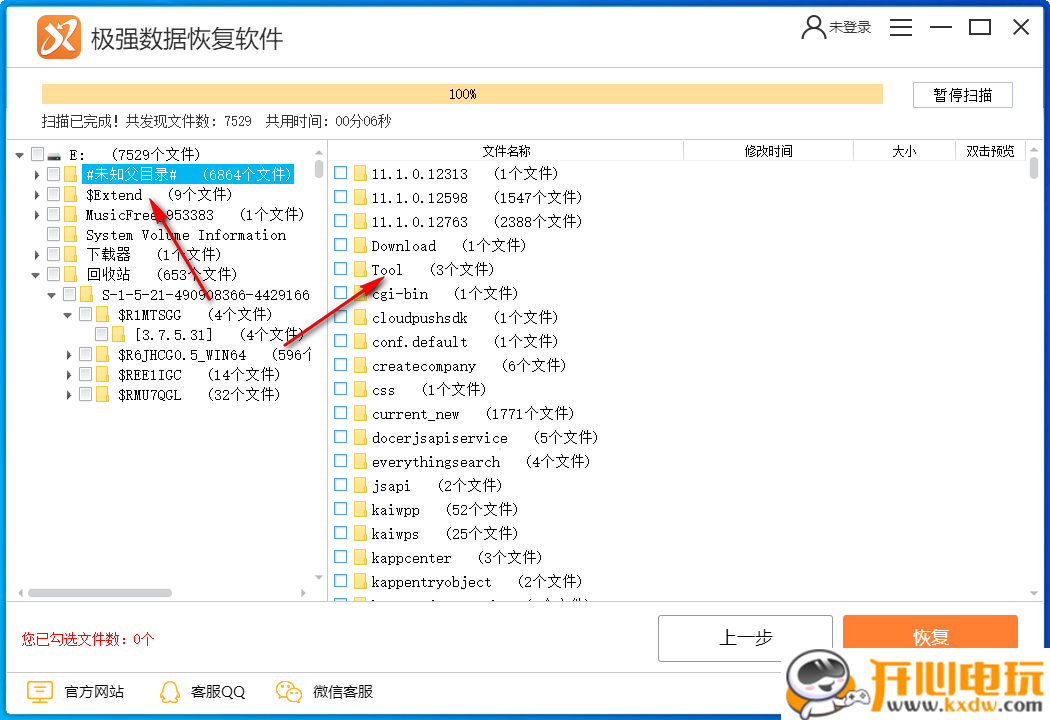Open the 客服QQ link

[218, 692]
